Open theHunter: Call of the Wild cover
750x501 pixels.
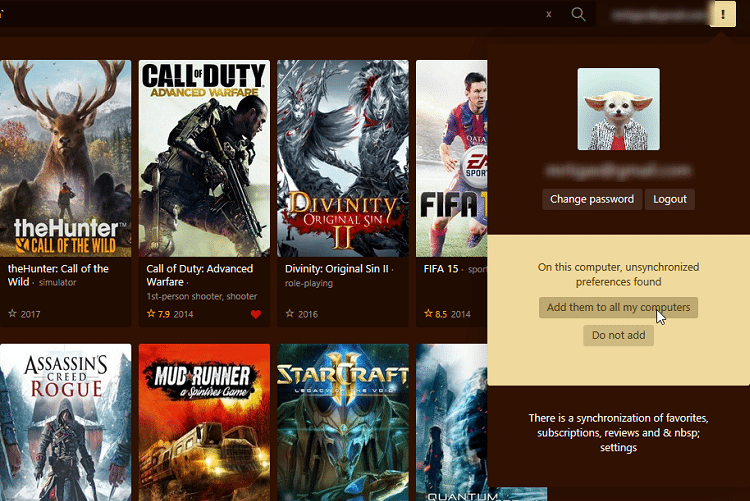click(x=66, y=158)
